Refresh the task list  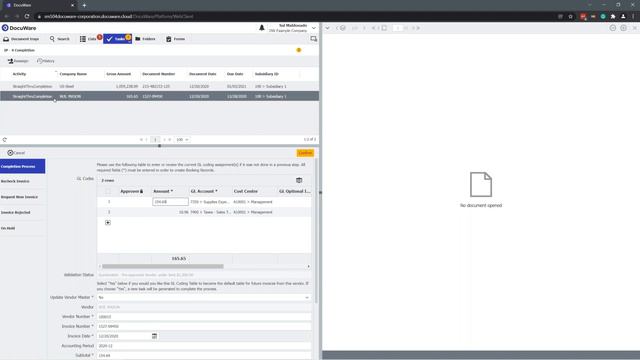[x=4, y=140]
